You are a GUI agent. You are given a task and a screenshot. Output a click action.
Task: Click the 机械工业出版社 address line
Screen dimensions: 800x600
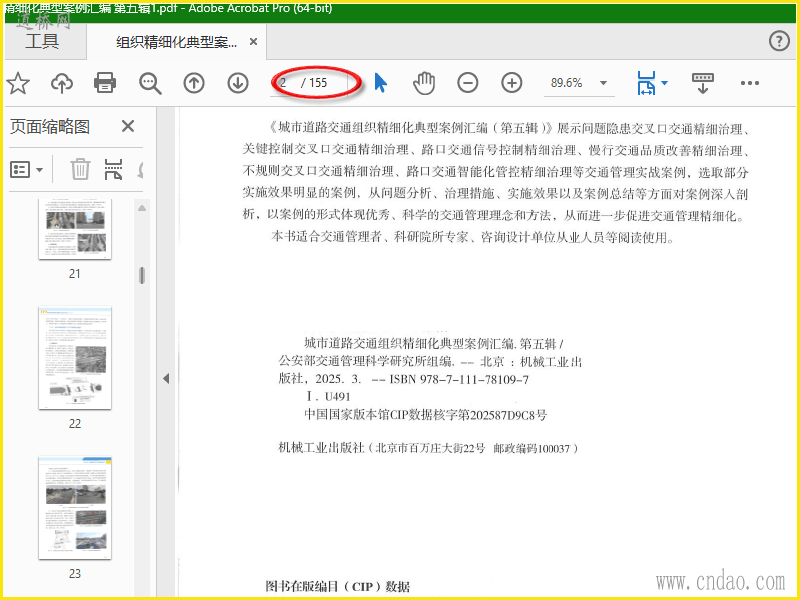pyautogui.click(x=428, y=448)
